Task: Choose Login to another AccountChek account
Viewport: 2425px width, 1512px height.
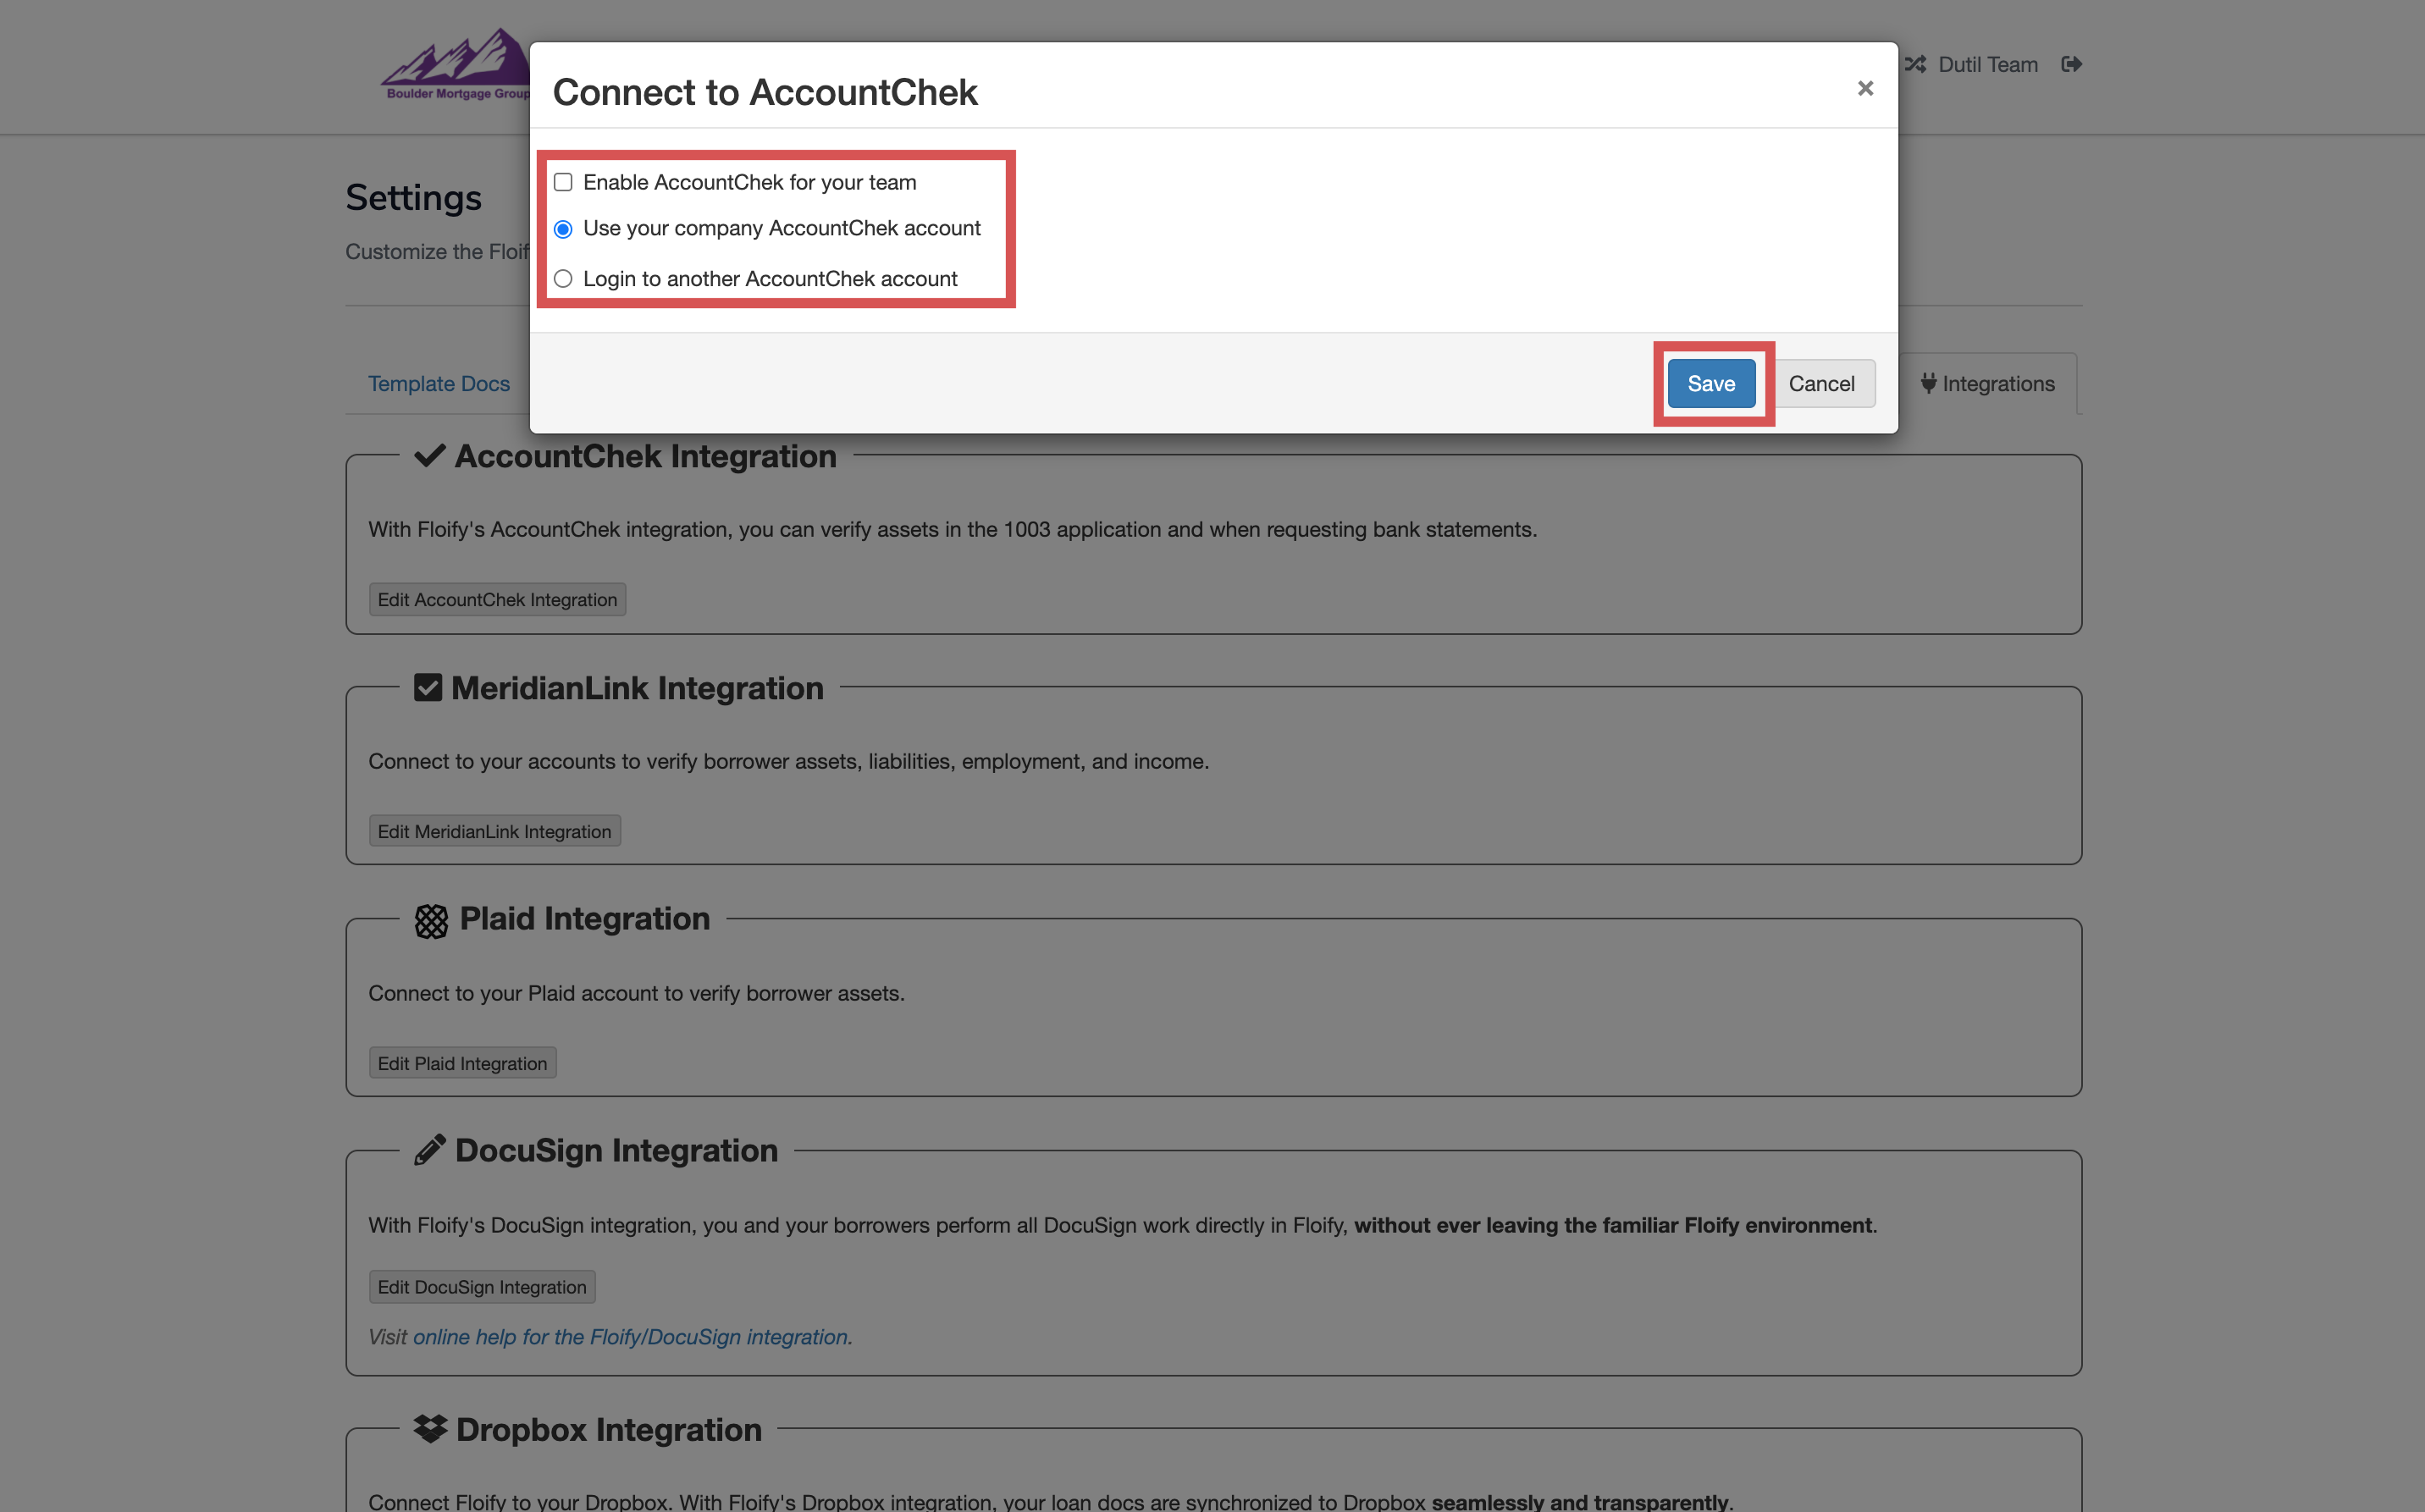Action: coord(563,279)
